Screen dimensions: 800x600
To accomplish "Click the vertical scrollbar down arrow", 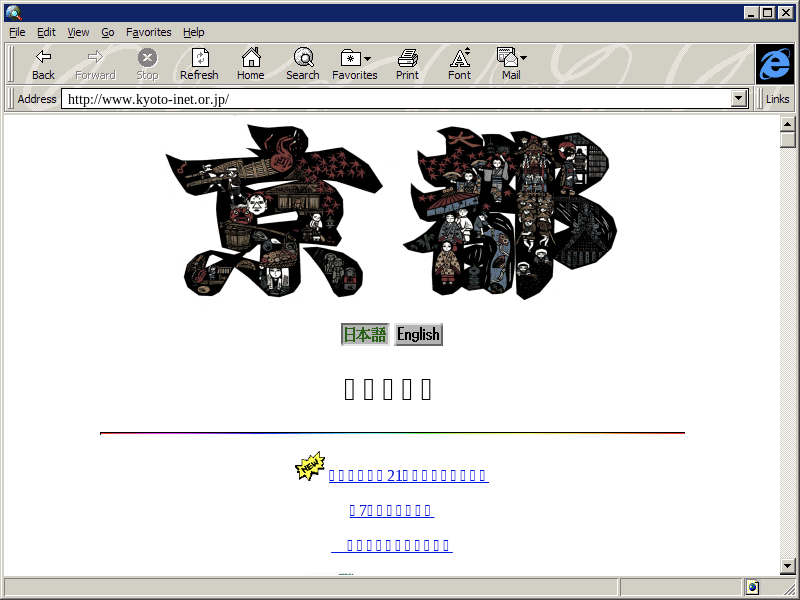I will click(788, 567).
